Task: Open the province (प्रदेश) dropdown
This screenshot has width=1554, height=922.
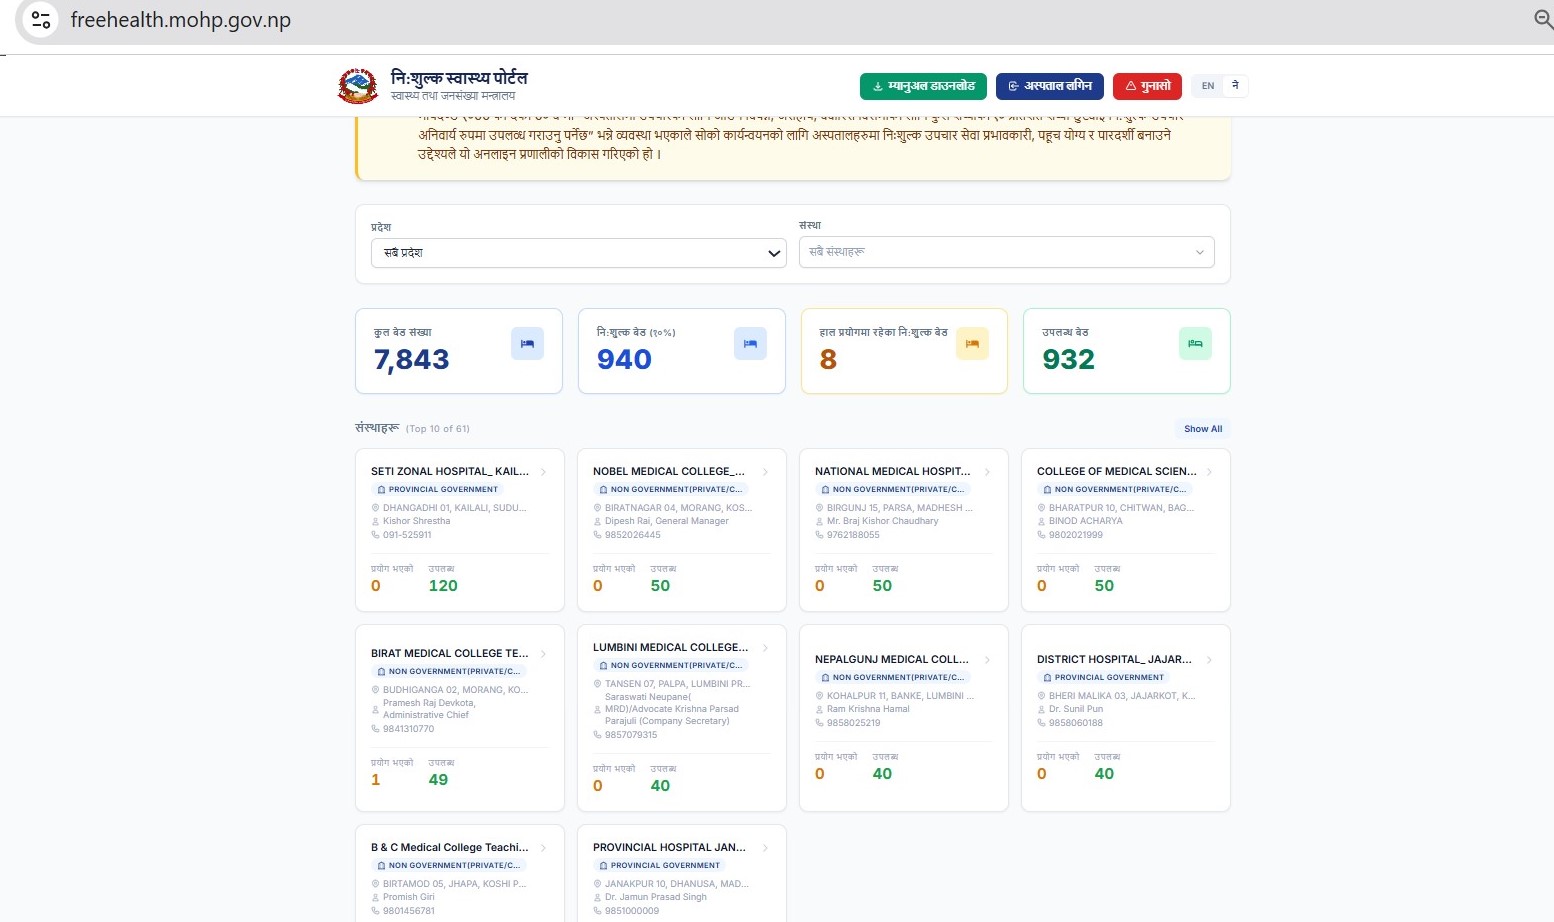Action: (578, 253)
